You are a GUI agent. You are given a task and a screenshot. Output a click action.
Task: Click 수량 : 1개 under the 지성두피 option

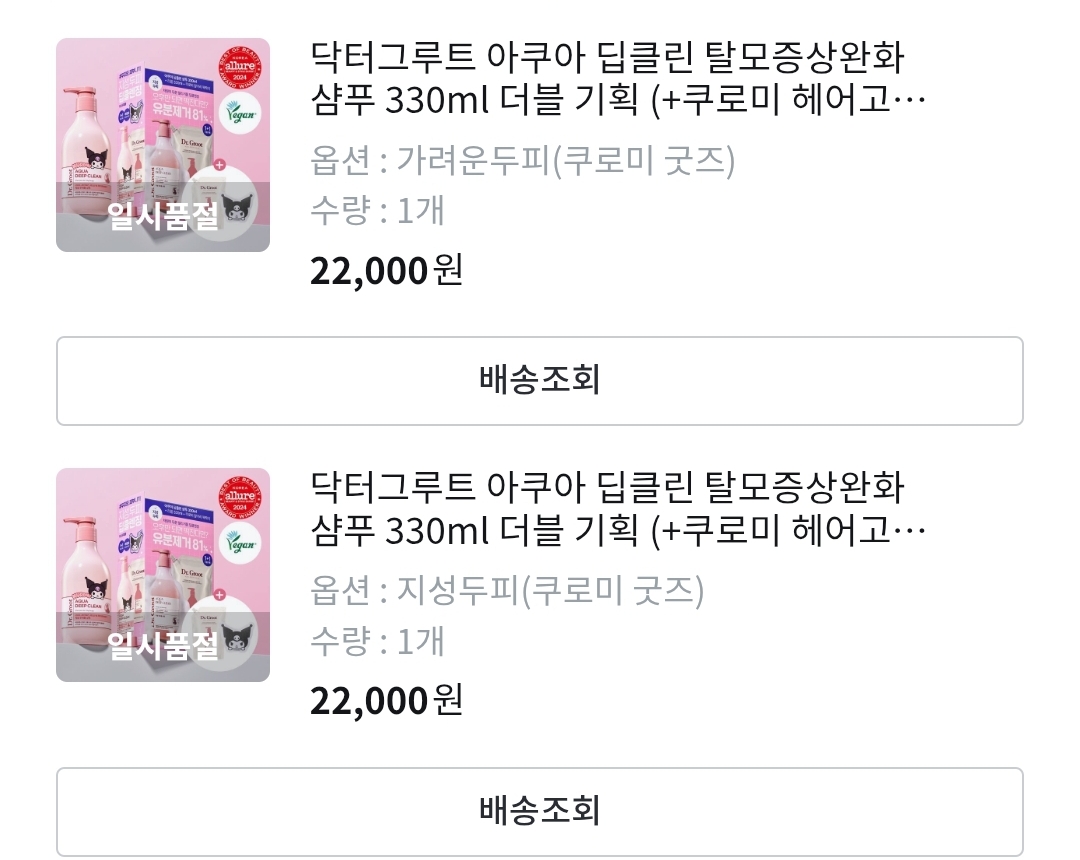click(377, 641)
